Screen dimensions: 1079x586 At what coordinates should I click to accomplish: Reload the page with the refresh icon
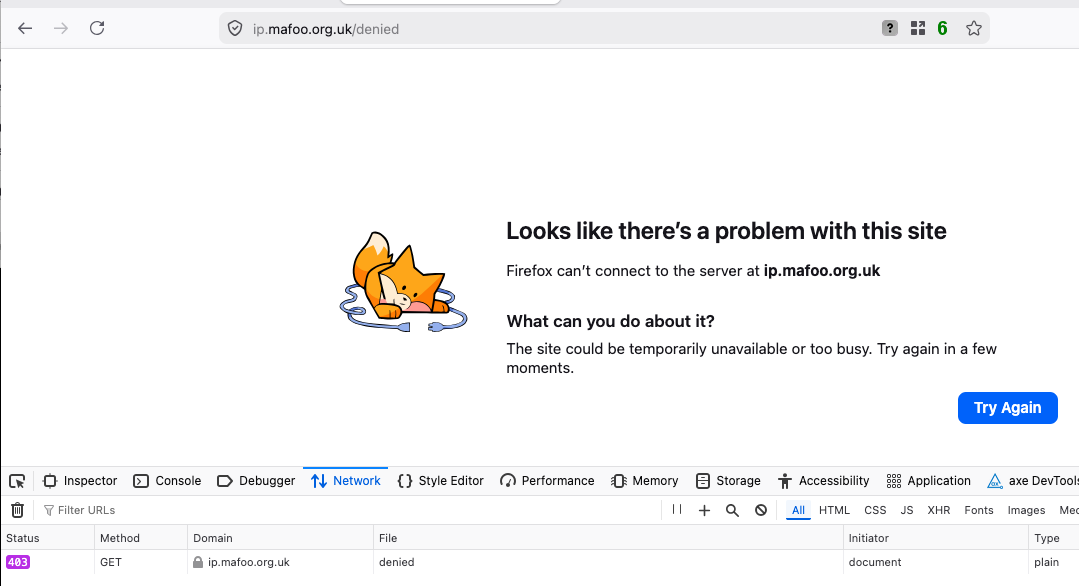pyautogui.click(x=97, y=28)
